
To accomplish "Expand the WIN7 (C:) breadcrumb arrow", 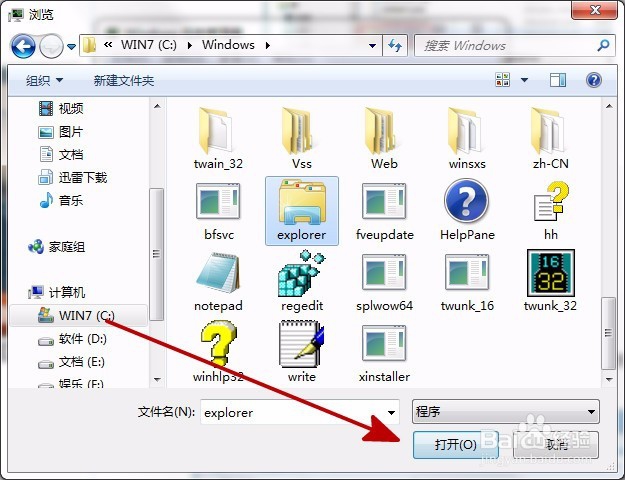I will coord(190,45).
